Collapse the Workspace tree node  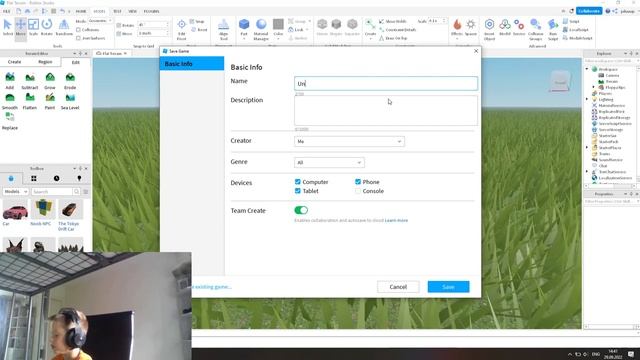(587, 69)
